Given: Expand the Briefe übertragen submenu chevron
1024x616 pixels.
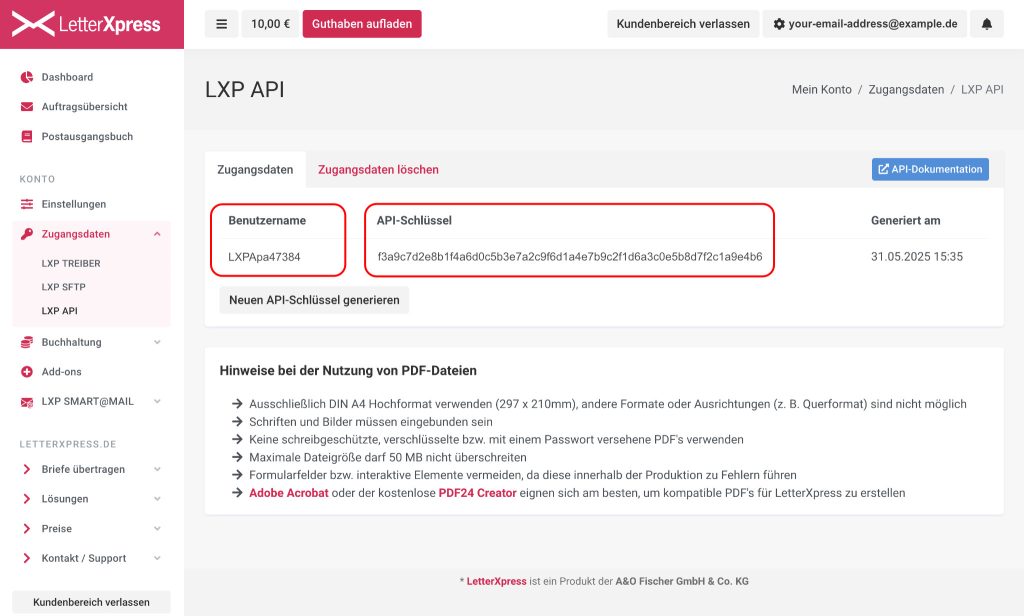Looking at the screenshot, I should pyautogui.click(x=157, y=469).
